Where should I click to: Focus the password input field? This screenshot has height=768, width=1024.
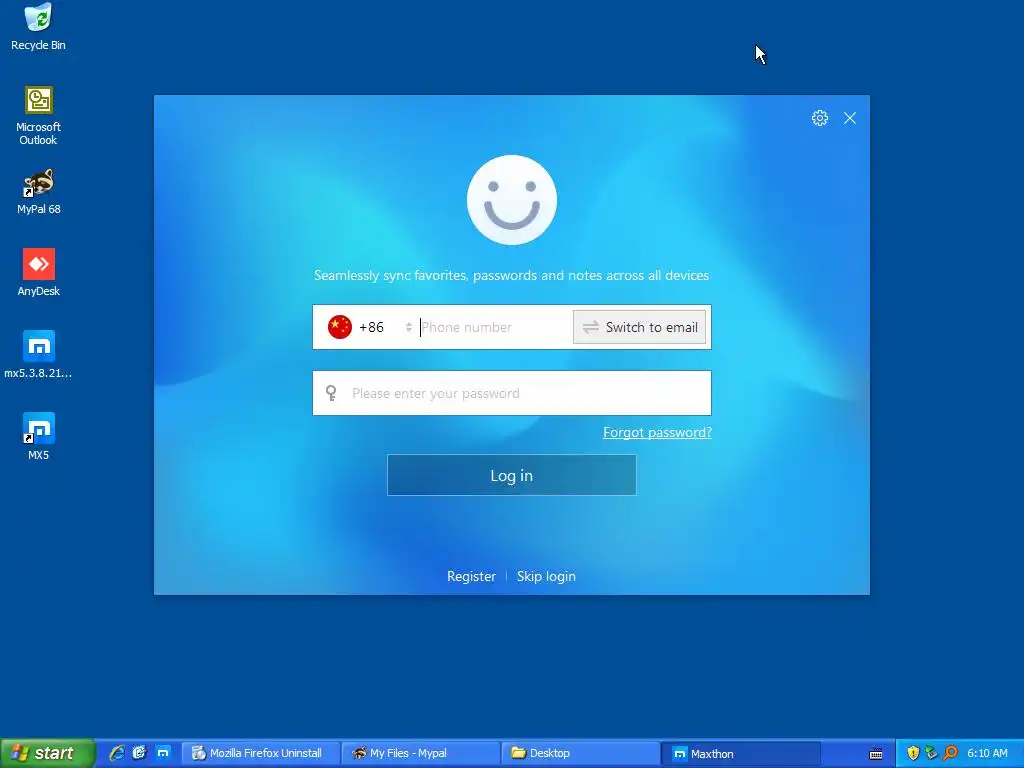(x=511, y=393)
